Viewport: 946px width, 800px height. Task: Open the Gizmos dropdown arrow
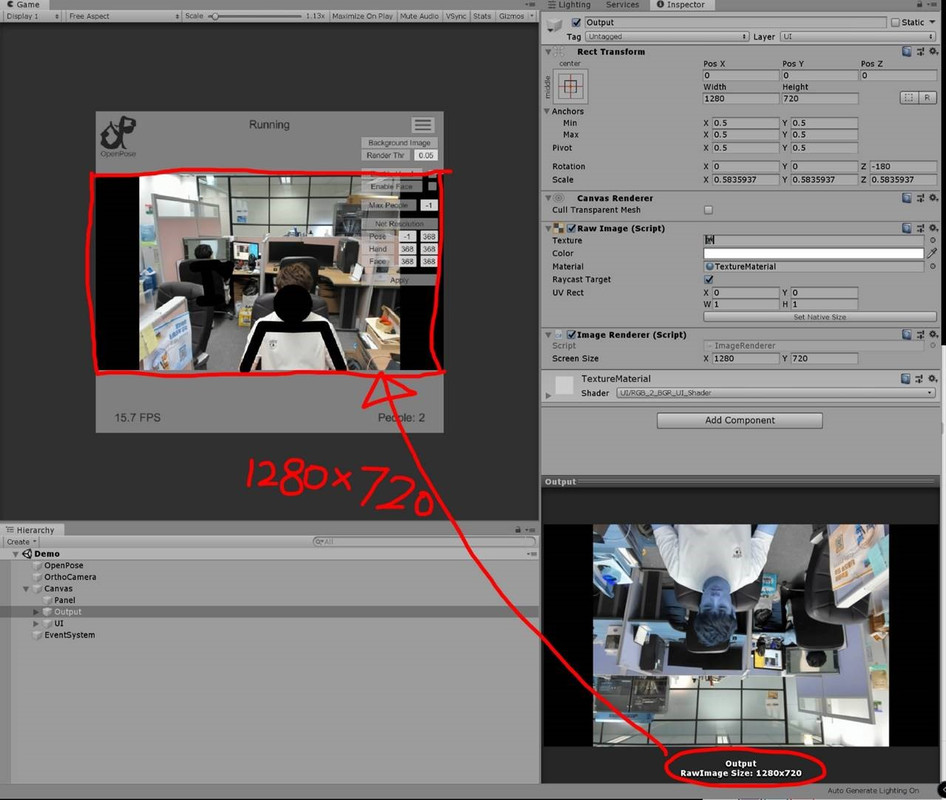(x=532, y=16)
